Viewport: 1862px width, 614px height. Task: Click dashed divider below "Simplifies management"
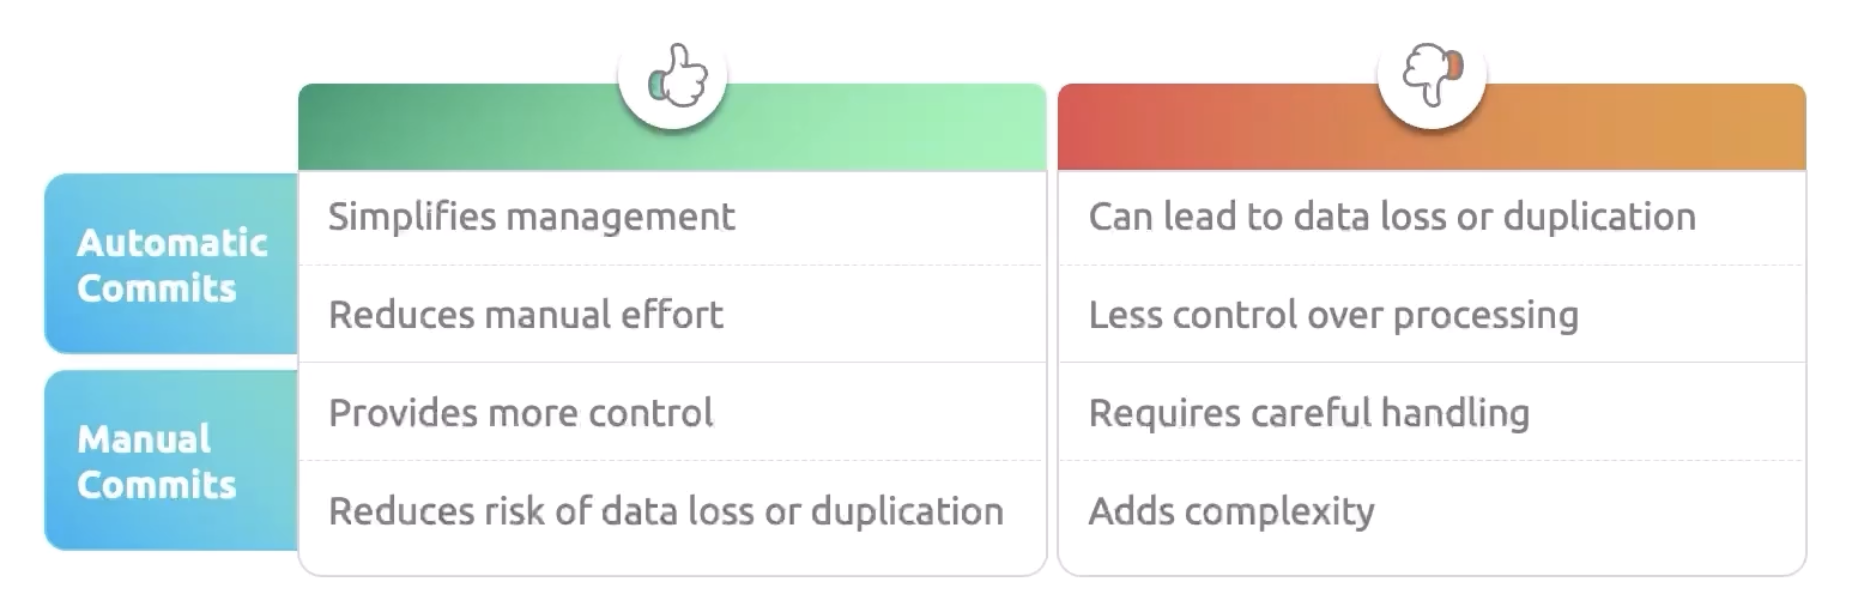tap(672, 266)
